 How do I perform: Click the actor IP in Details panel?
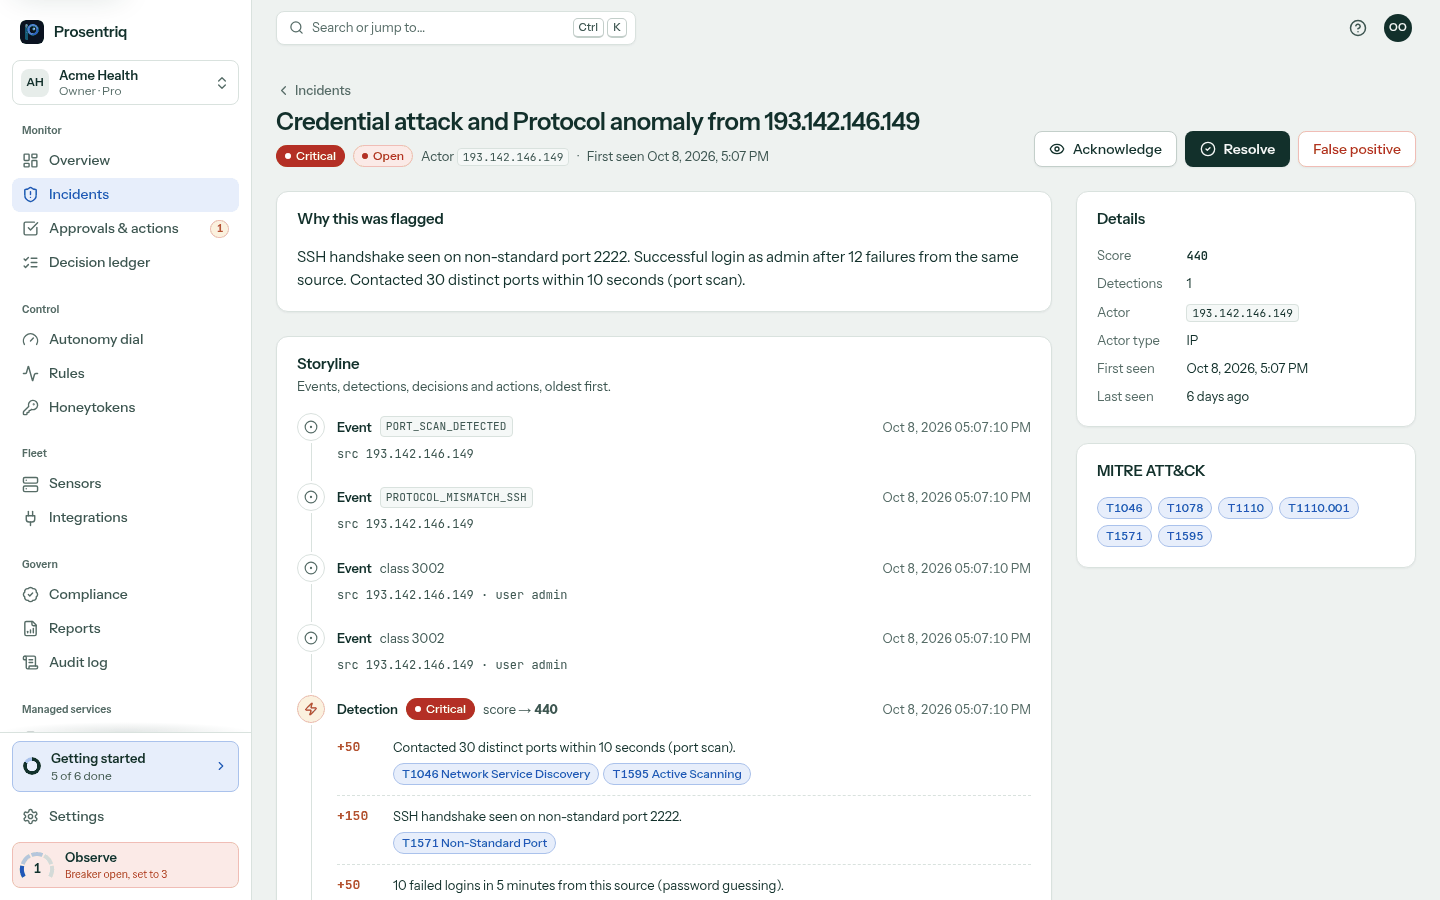click(x=1242, y=313)
